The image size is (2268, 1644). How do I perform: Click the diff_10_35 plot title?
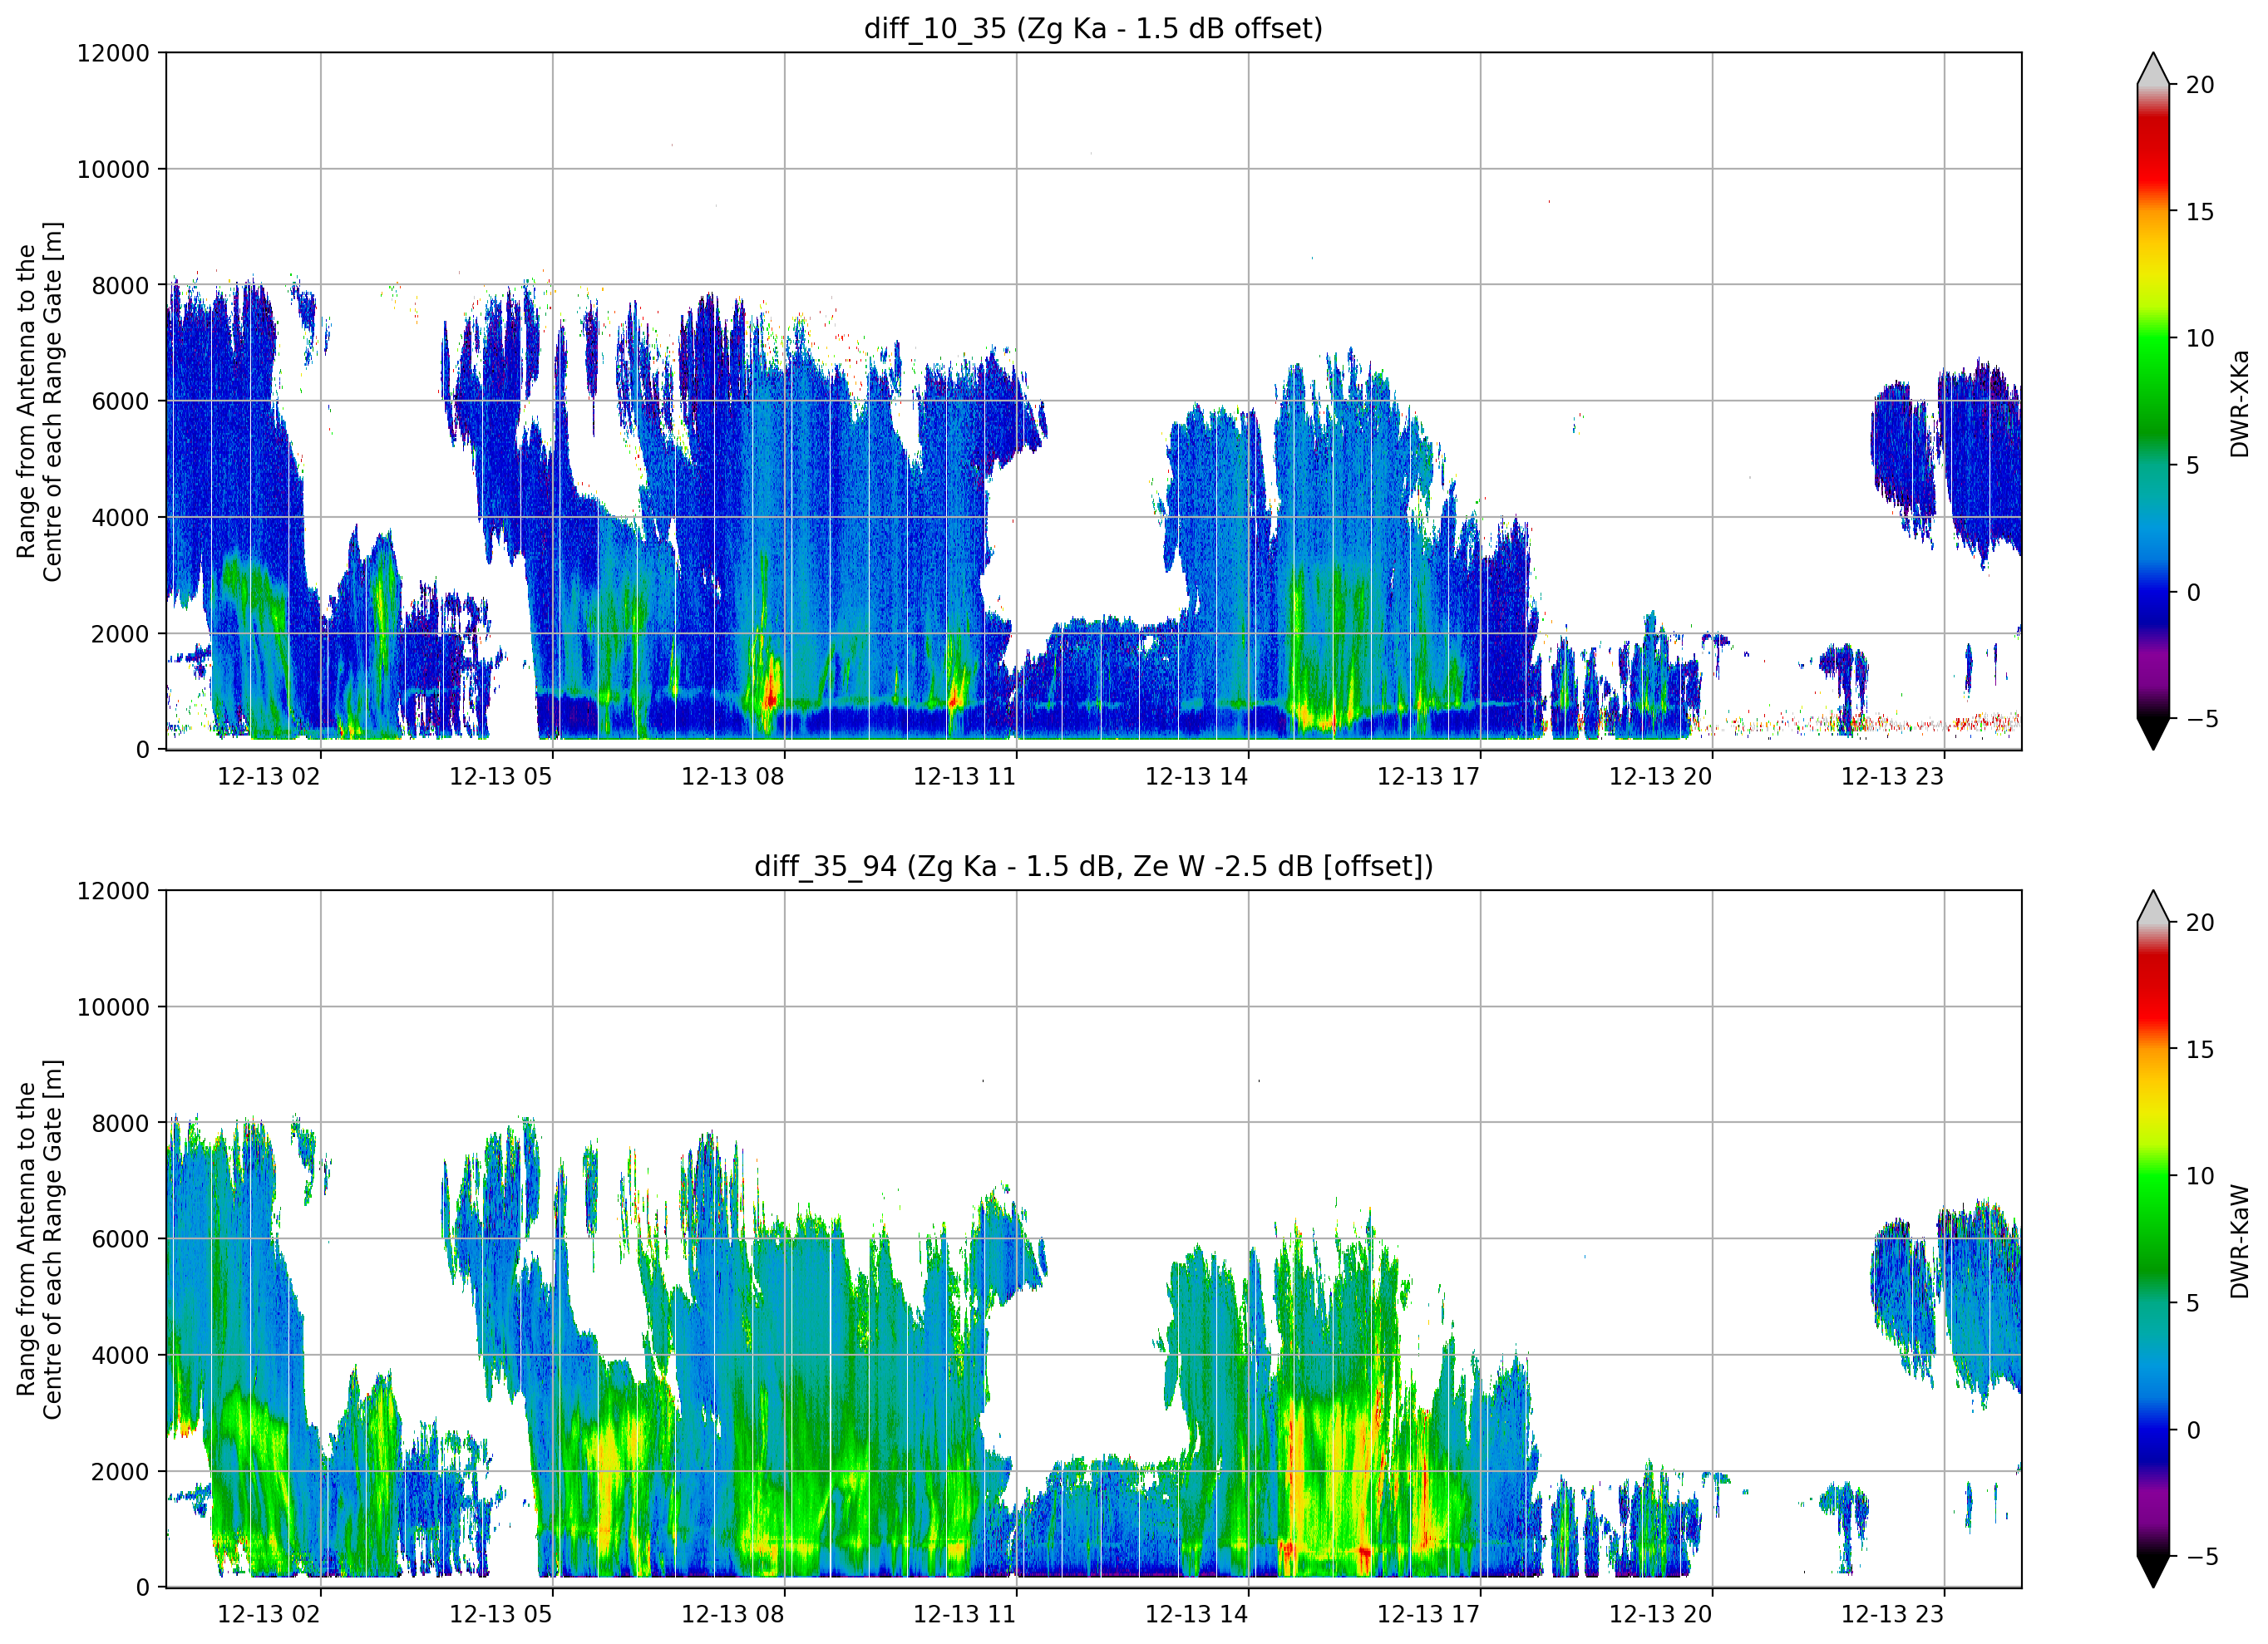[1093, 28]
